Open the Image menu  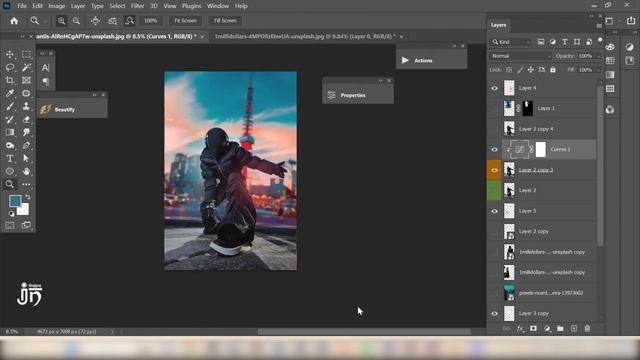pyautogui.click(x=57, y=6)
